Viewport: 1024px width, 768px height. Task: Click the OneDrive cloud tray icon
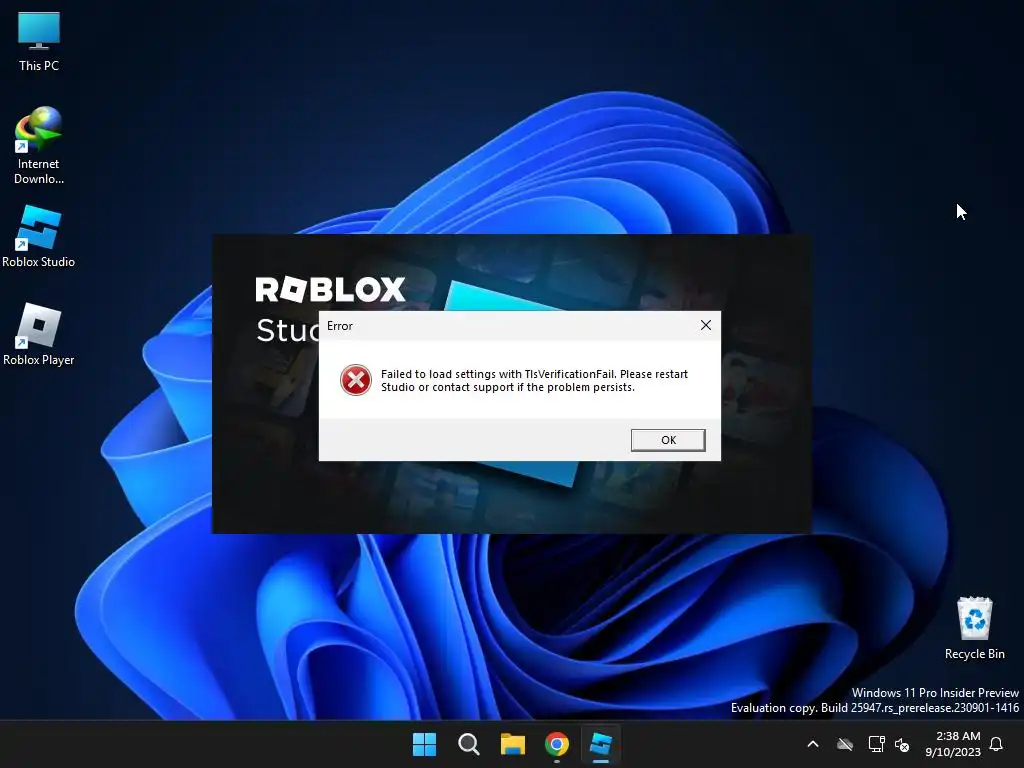pyautogui.click(x=845, y=744)
